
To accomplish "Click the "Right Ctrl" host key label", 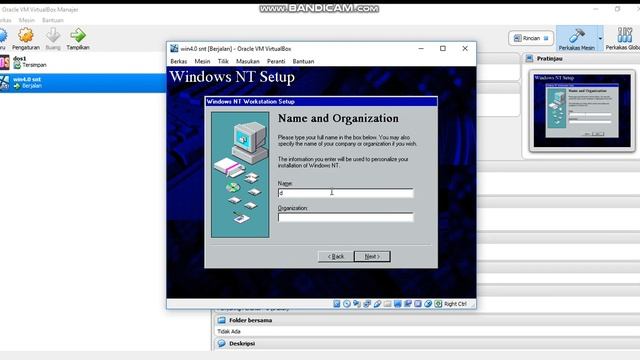I will [x=455, y=304].
